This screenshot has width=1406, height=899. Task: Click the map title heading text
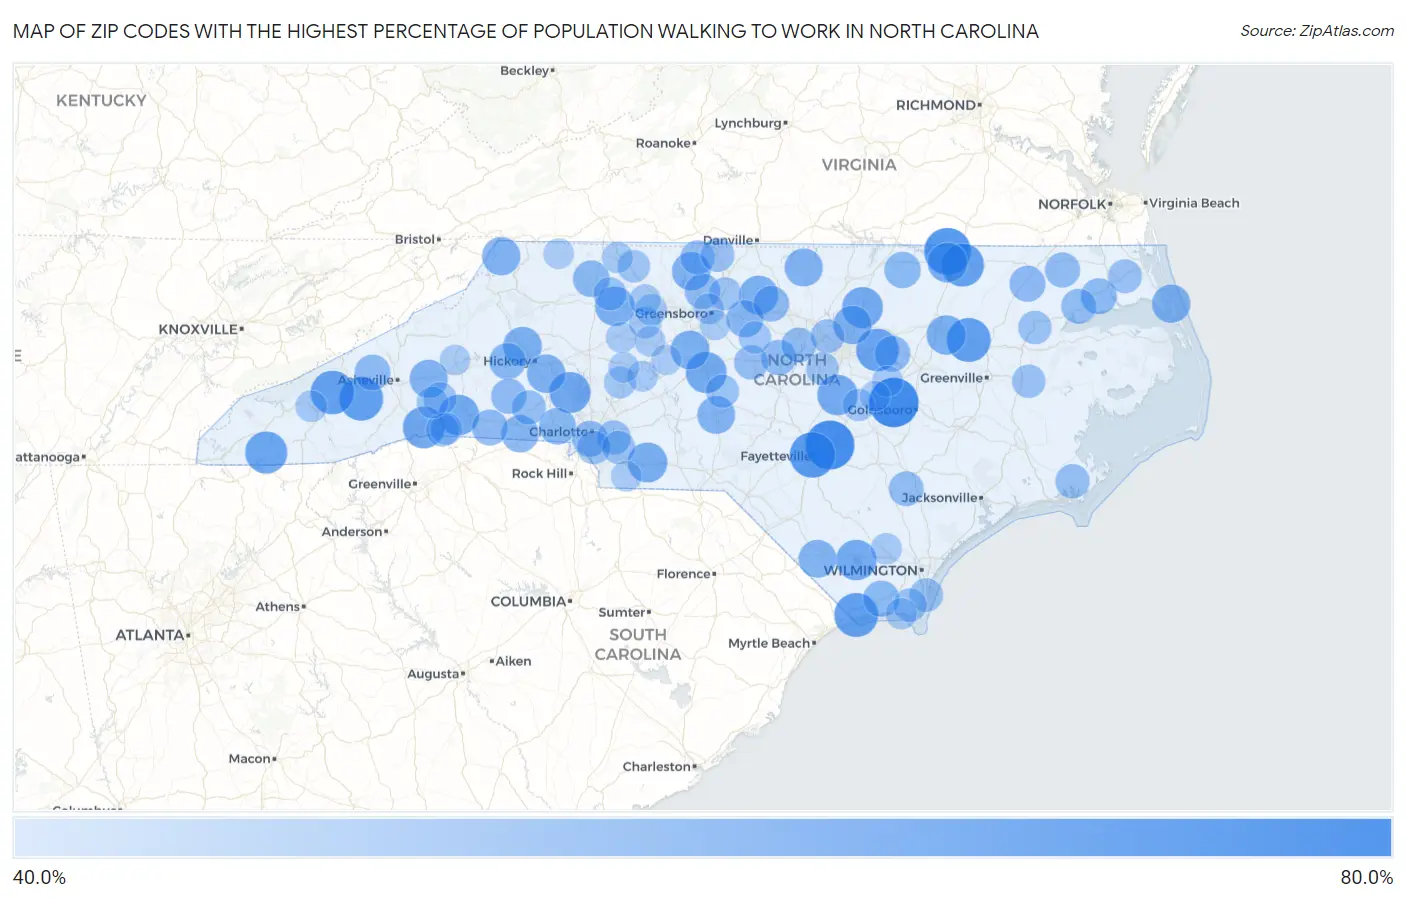pos(526,31)
